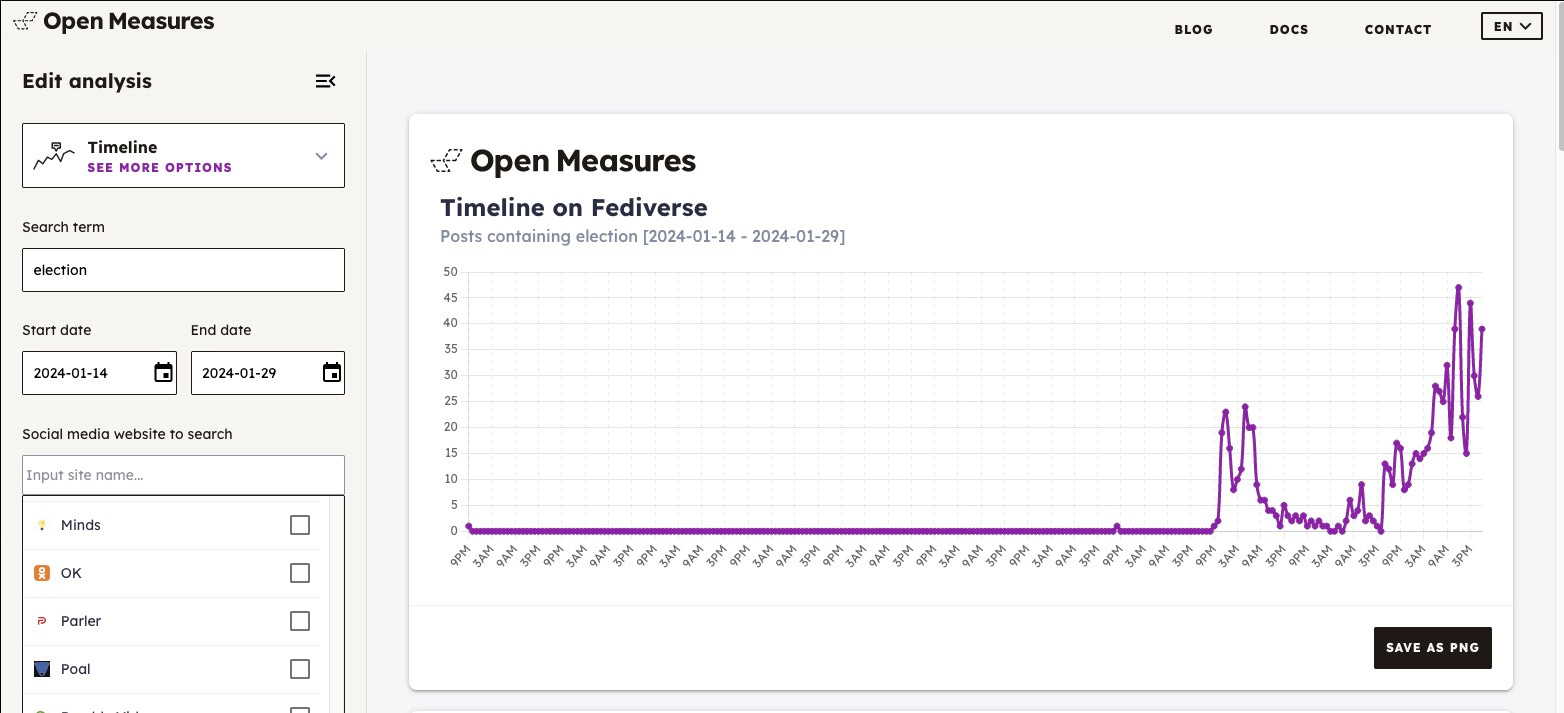This screenshot has height=713, width=1564.
Task: Check the Minds checkbox
Action: pyautogui.click(x=300, y=525)
